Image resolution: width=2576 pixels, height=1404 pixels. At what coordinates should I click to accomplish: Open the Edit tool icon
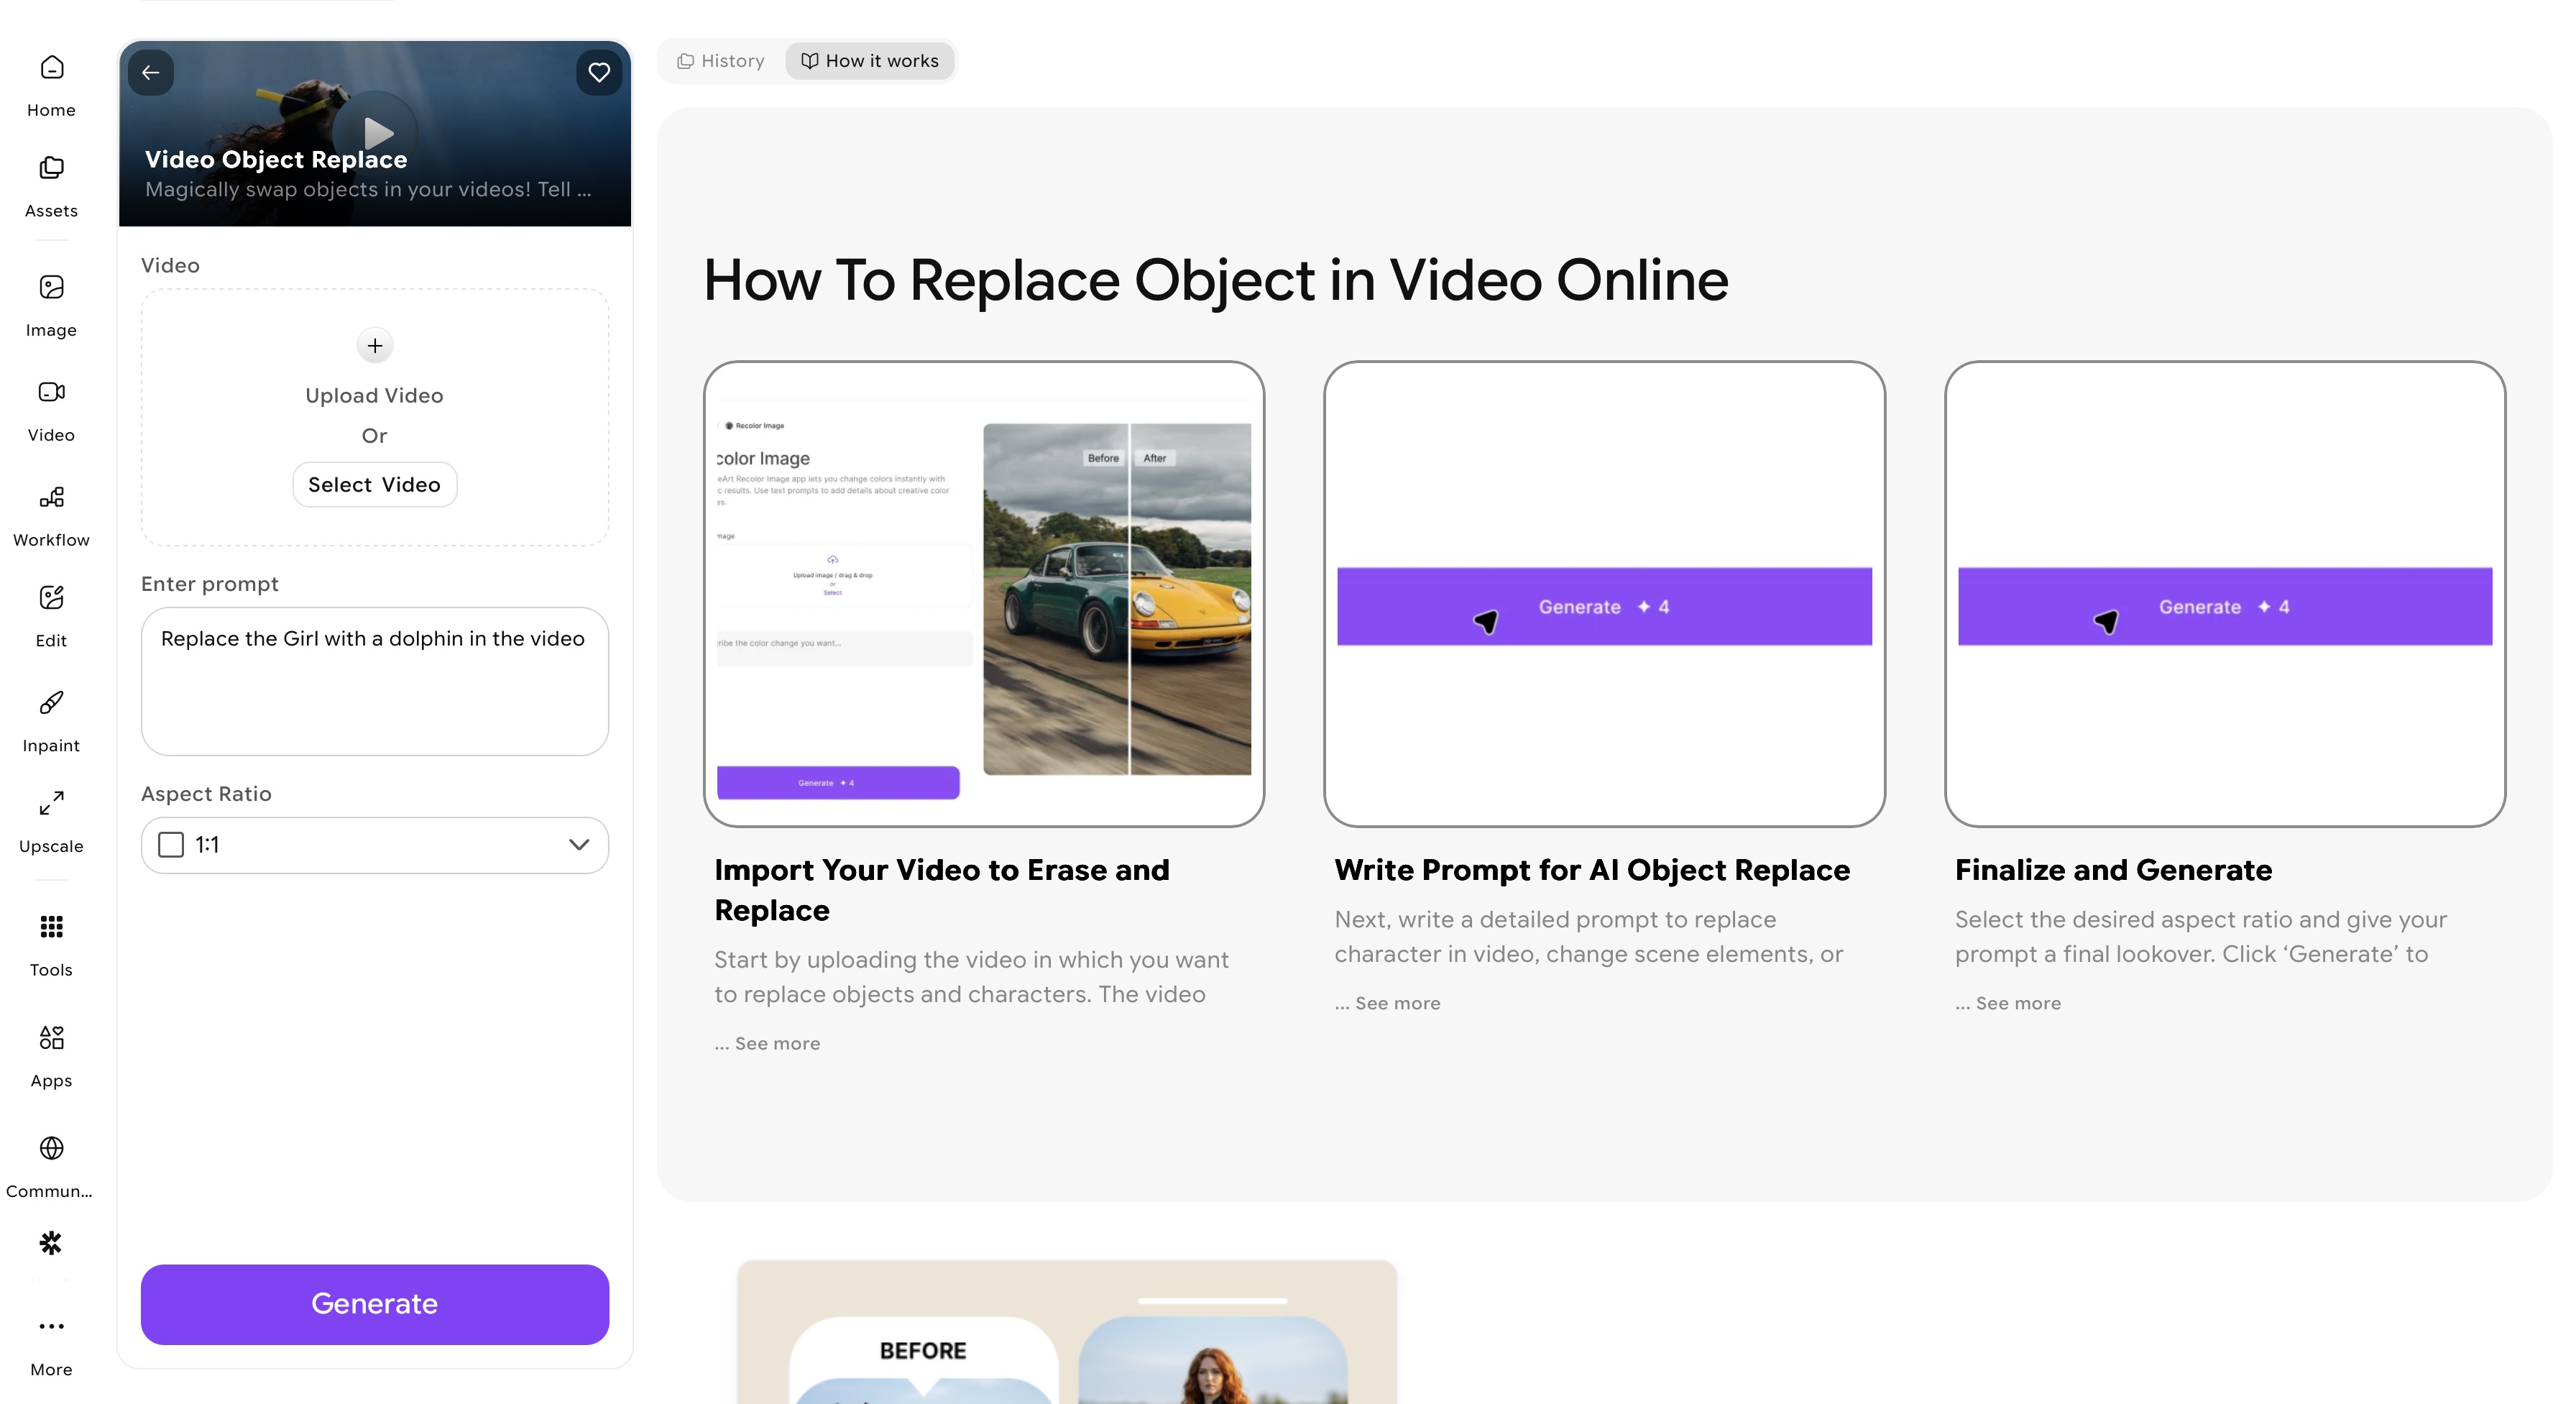(x=51, y=598)
